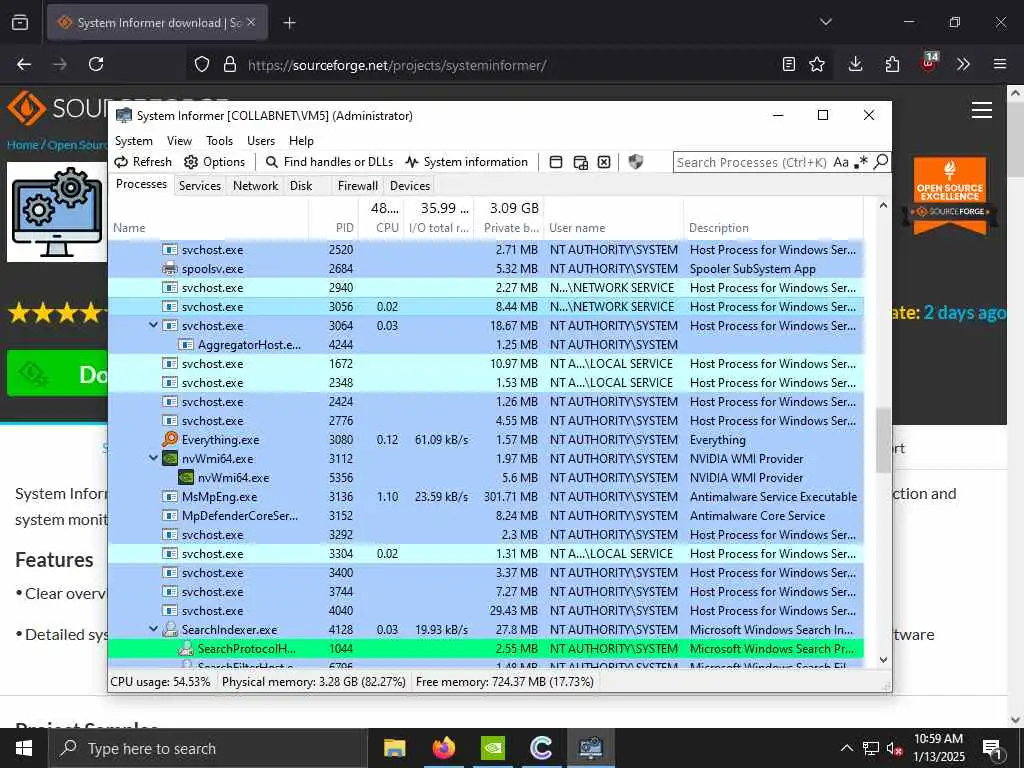This screenshot has height=768, width=1024.
Task: Open Options from the toolbar
Action: pyautogui.click(x=214, y=162)
